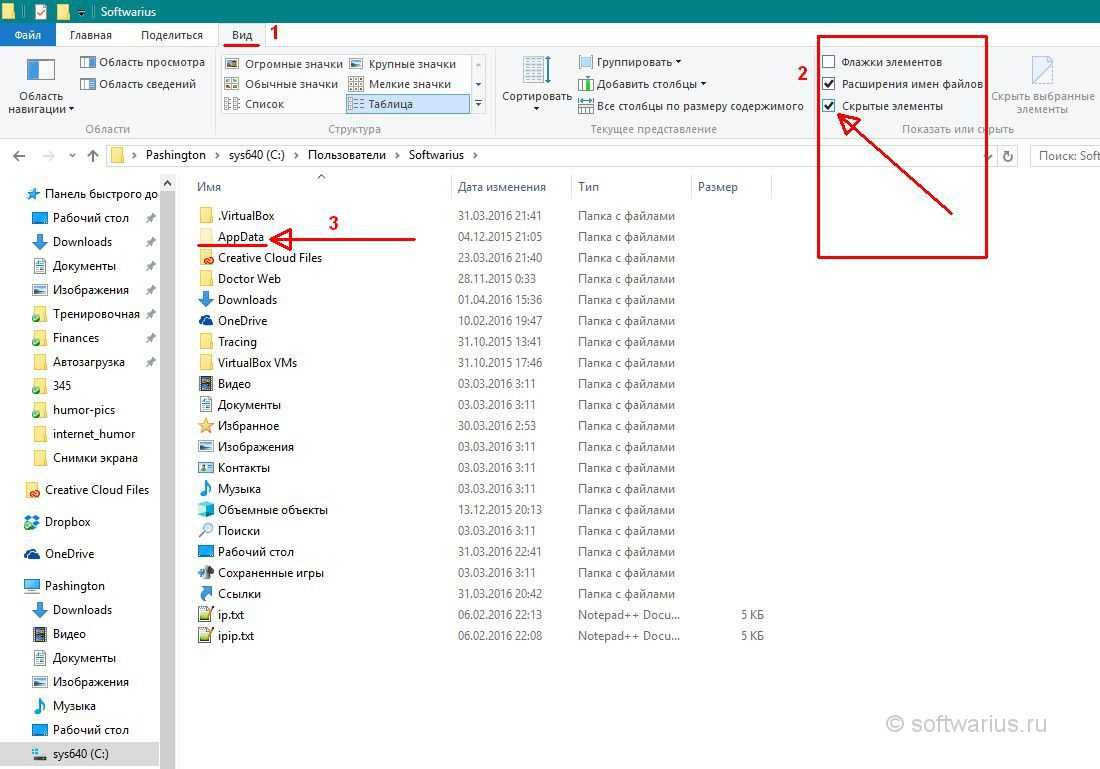The image size is (1100, 769).
Task: Click Область просмотра preview pane button
Action: pyautogui.click(x=142, y=62)
